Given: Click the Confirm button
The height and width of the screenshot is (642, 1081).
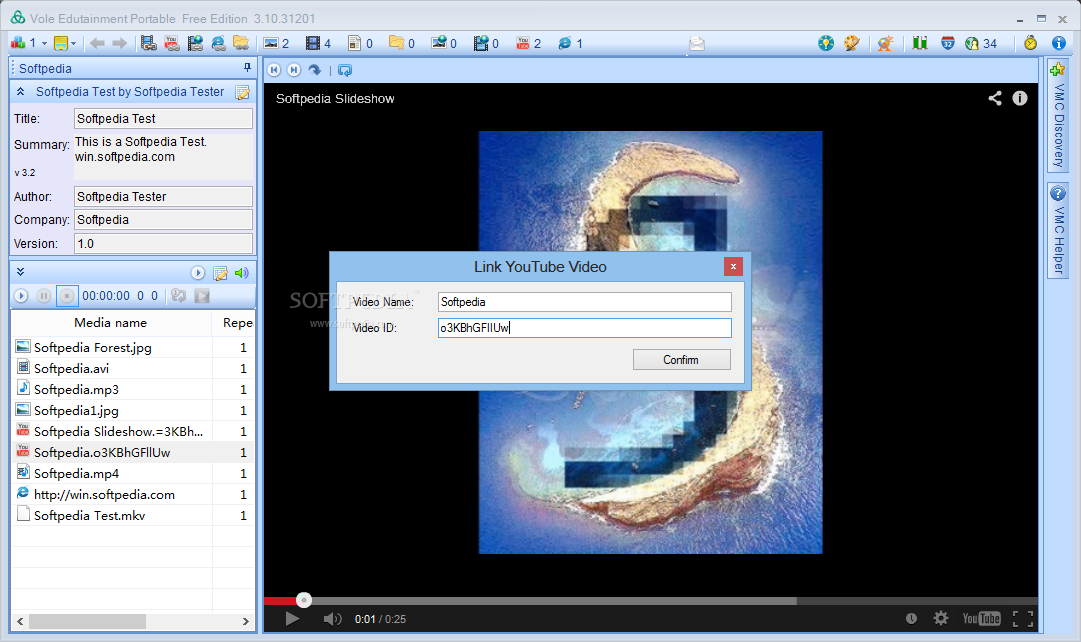Looking at the screenshot, I should point(682,359).
